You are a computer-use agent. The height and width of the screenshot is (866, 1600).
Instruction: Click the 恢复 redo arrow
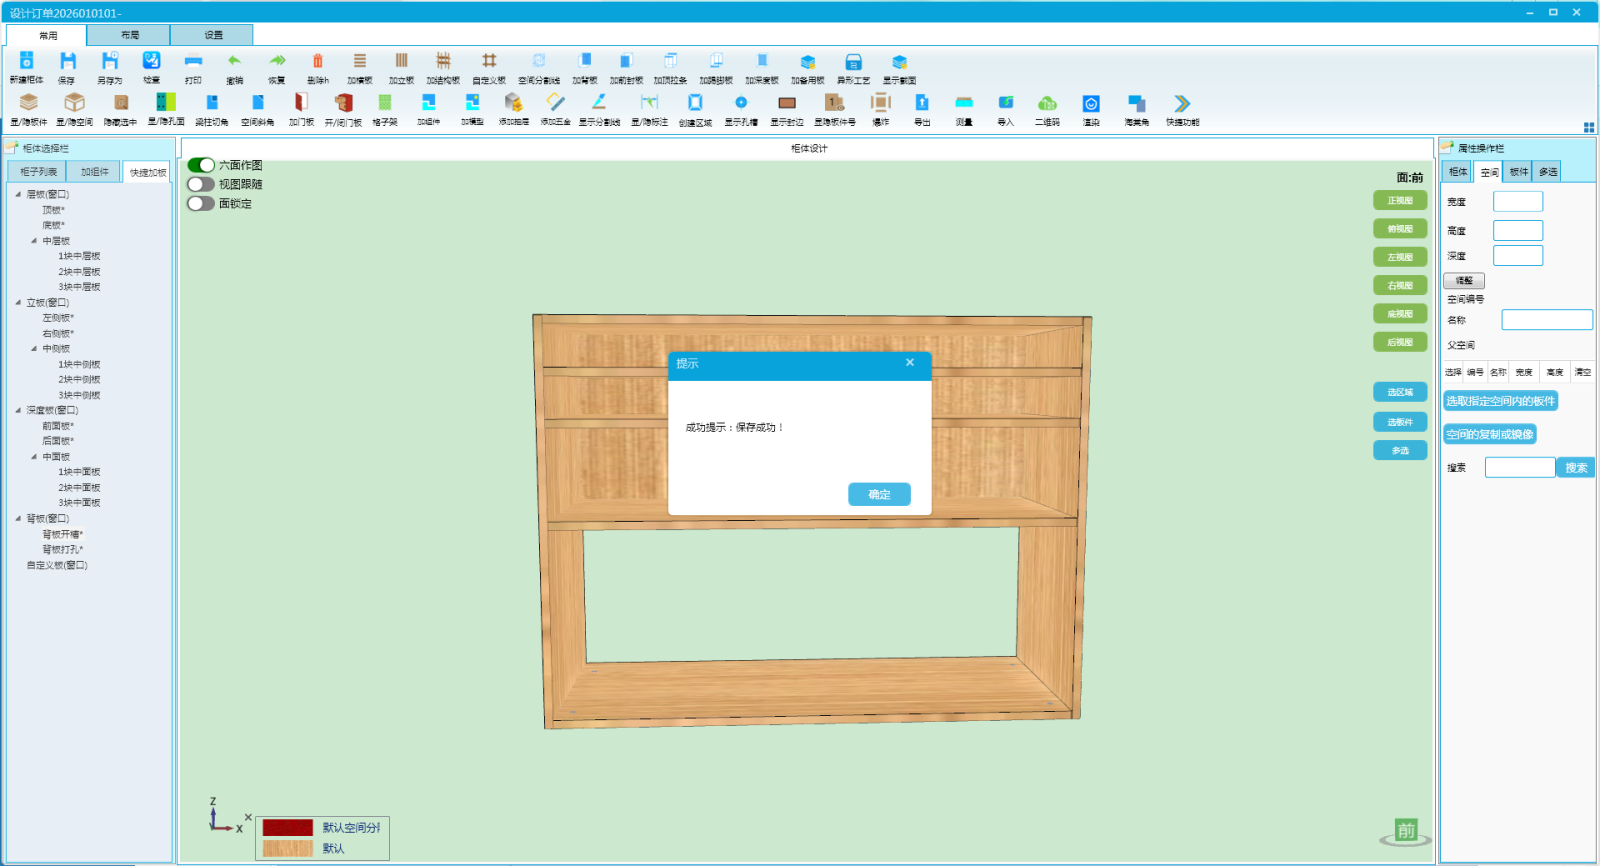[x=277, y=62]
